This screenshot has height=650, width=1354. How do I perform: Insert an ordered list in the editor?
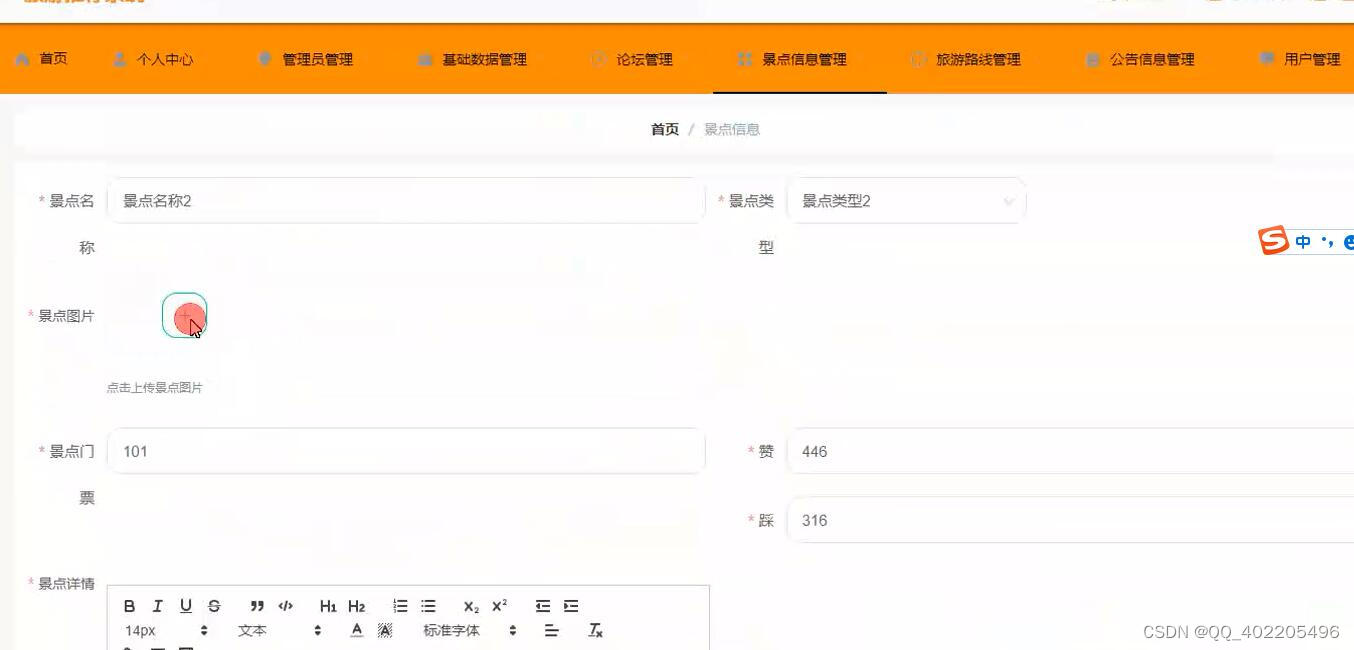tap(398, 605)
